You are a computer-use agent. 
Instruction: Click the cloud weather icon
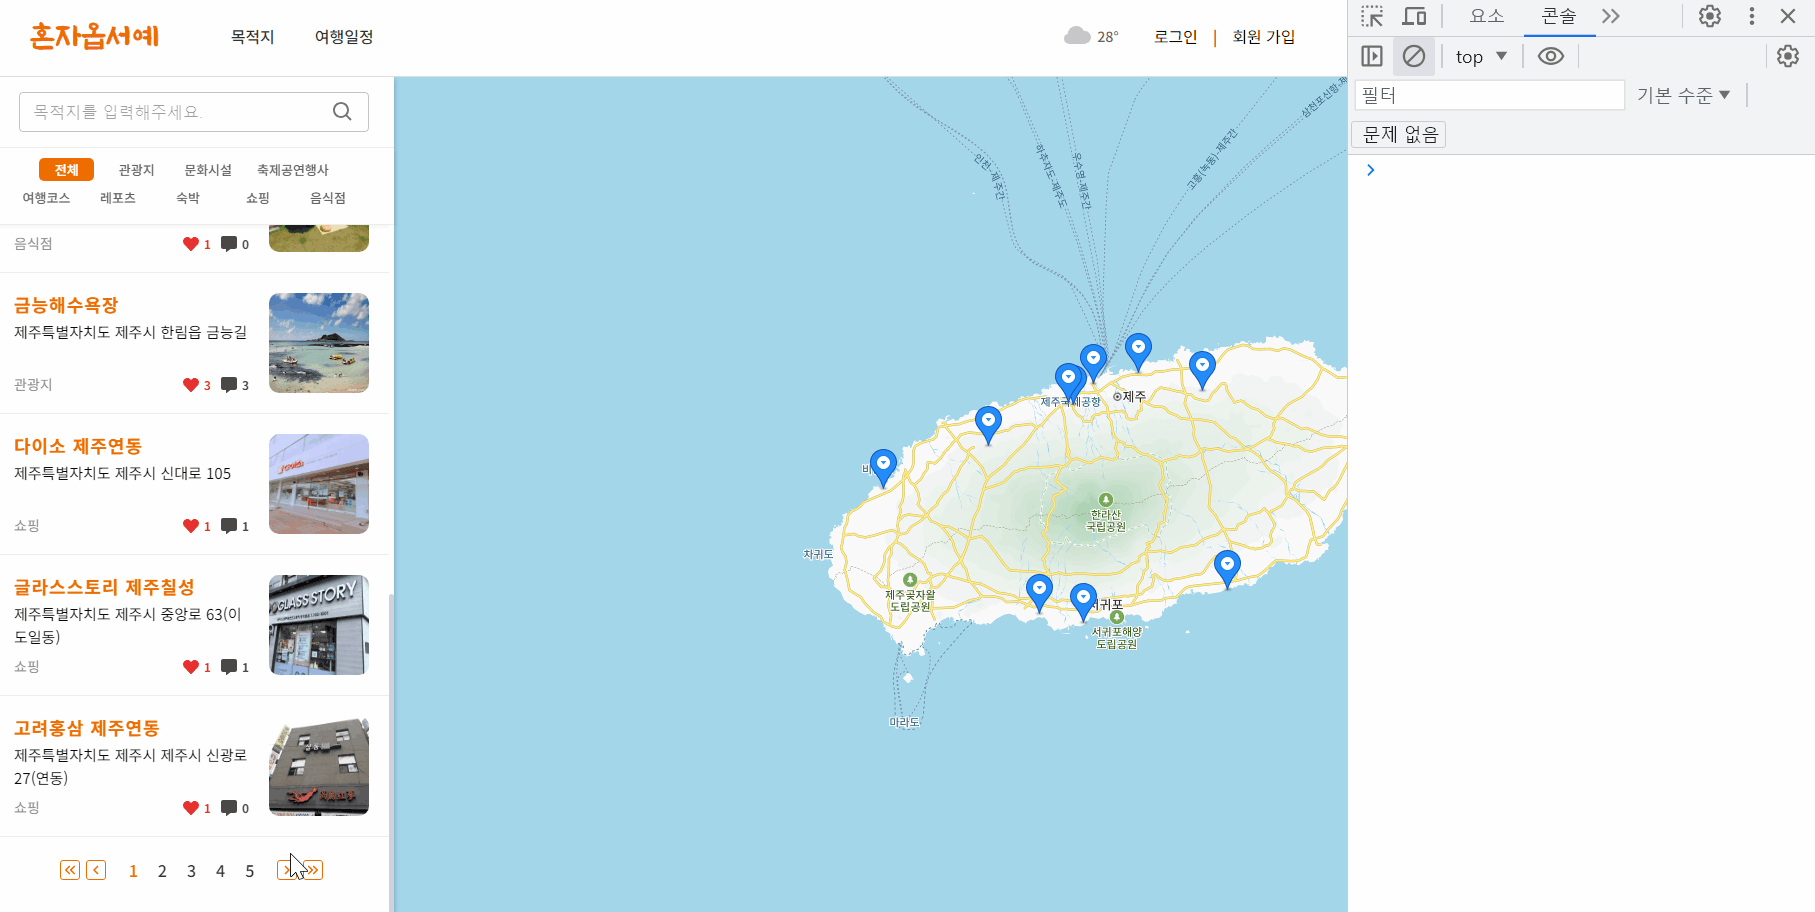[1077, 36]
